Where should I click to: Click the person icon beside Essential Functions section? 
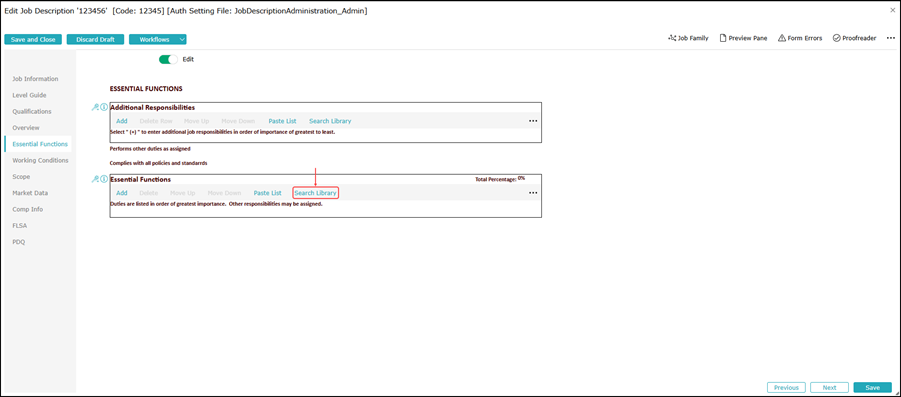95,179
